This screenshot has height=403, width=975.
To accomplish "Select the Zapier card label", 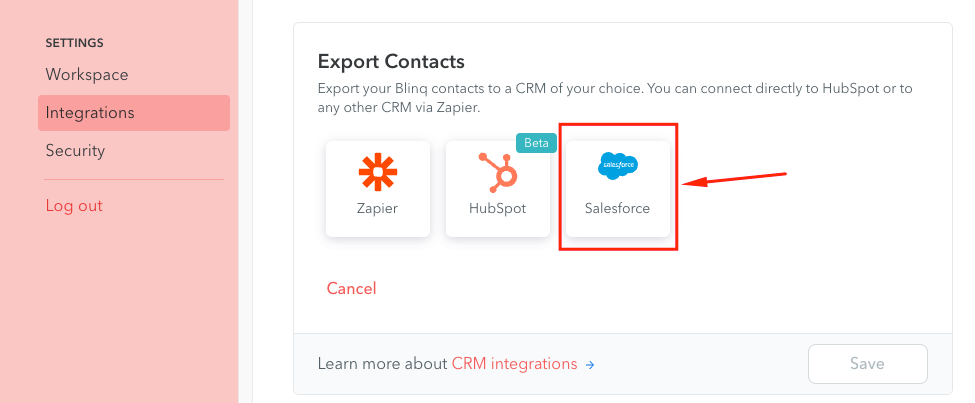I will coord(377,208).
